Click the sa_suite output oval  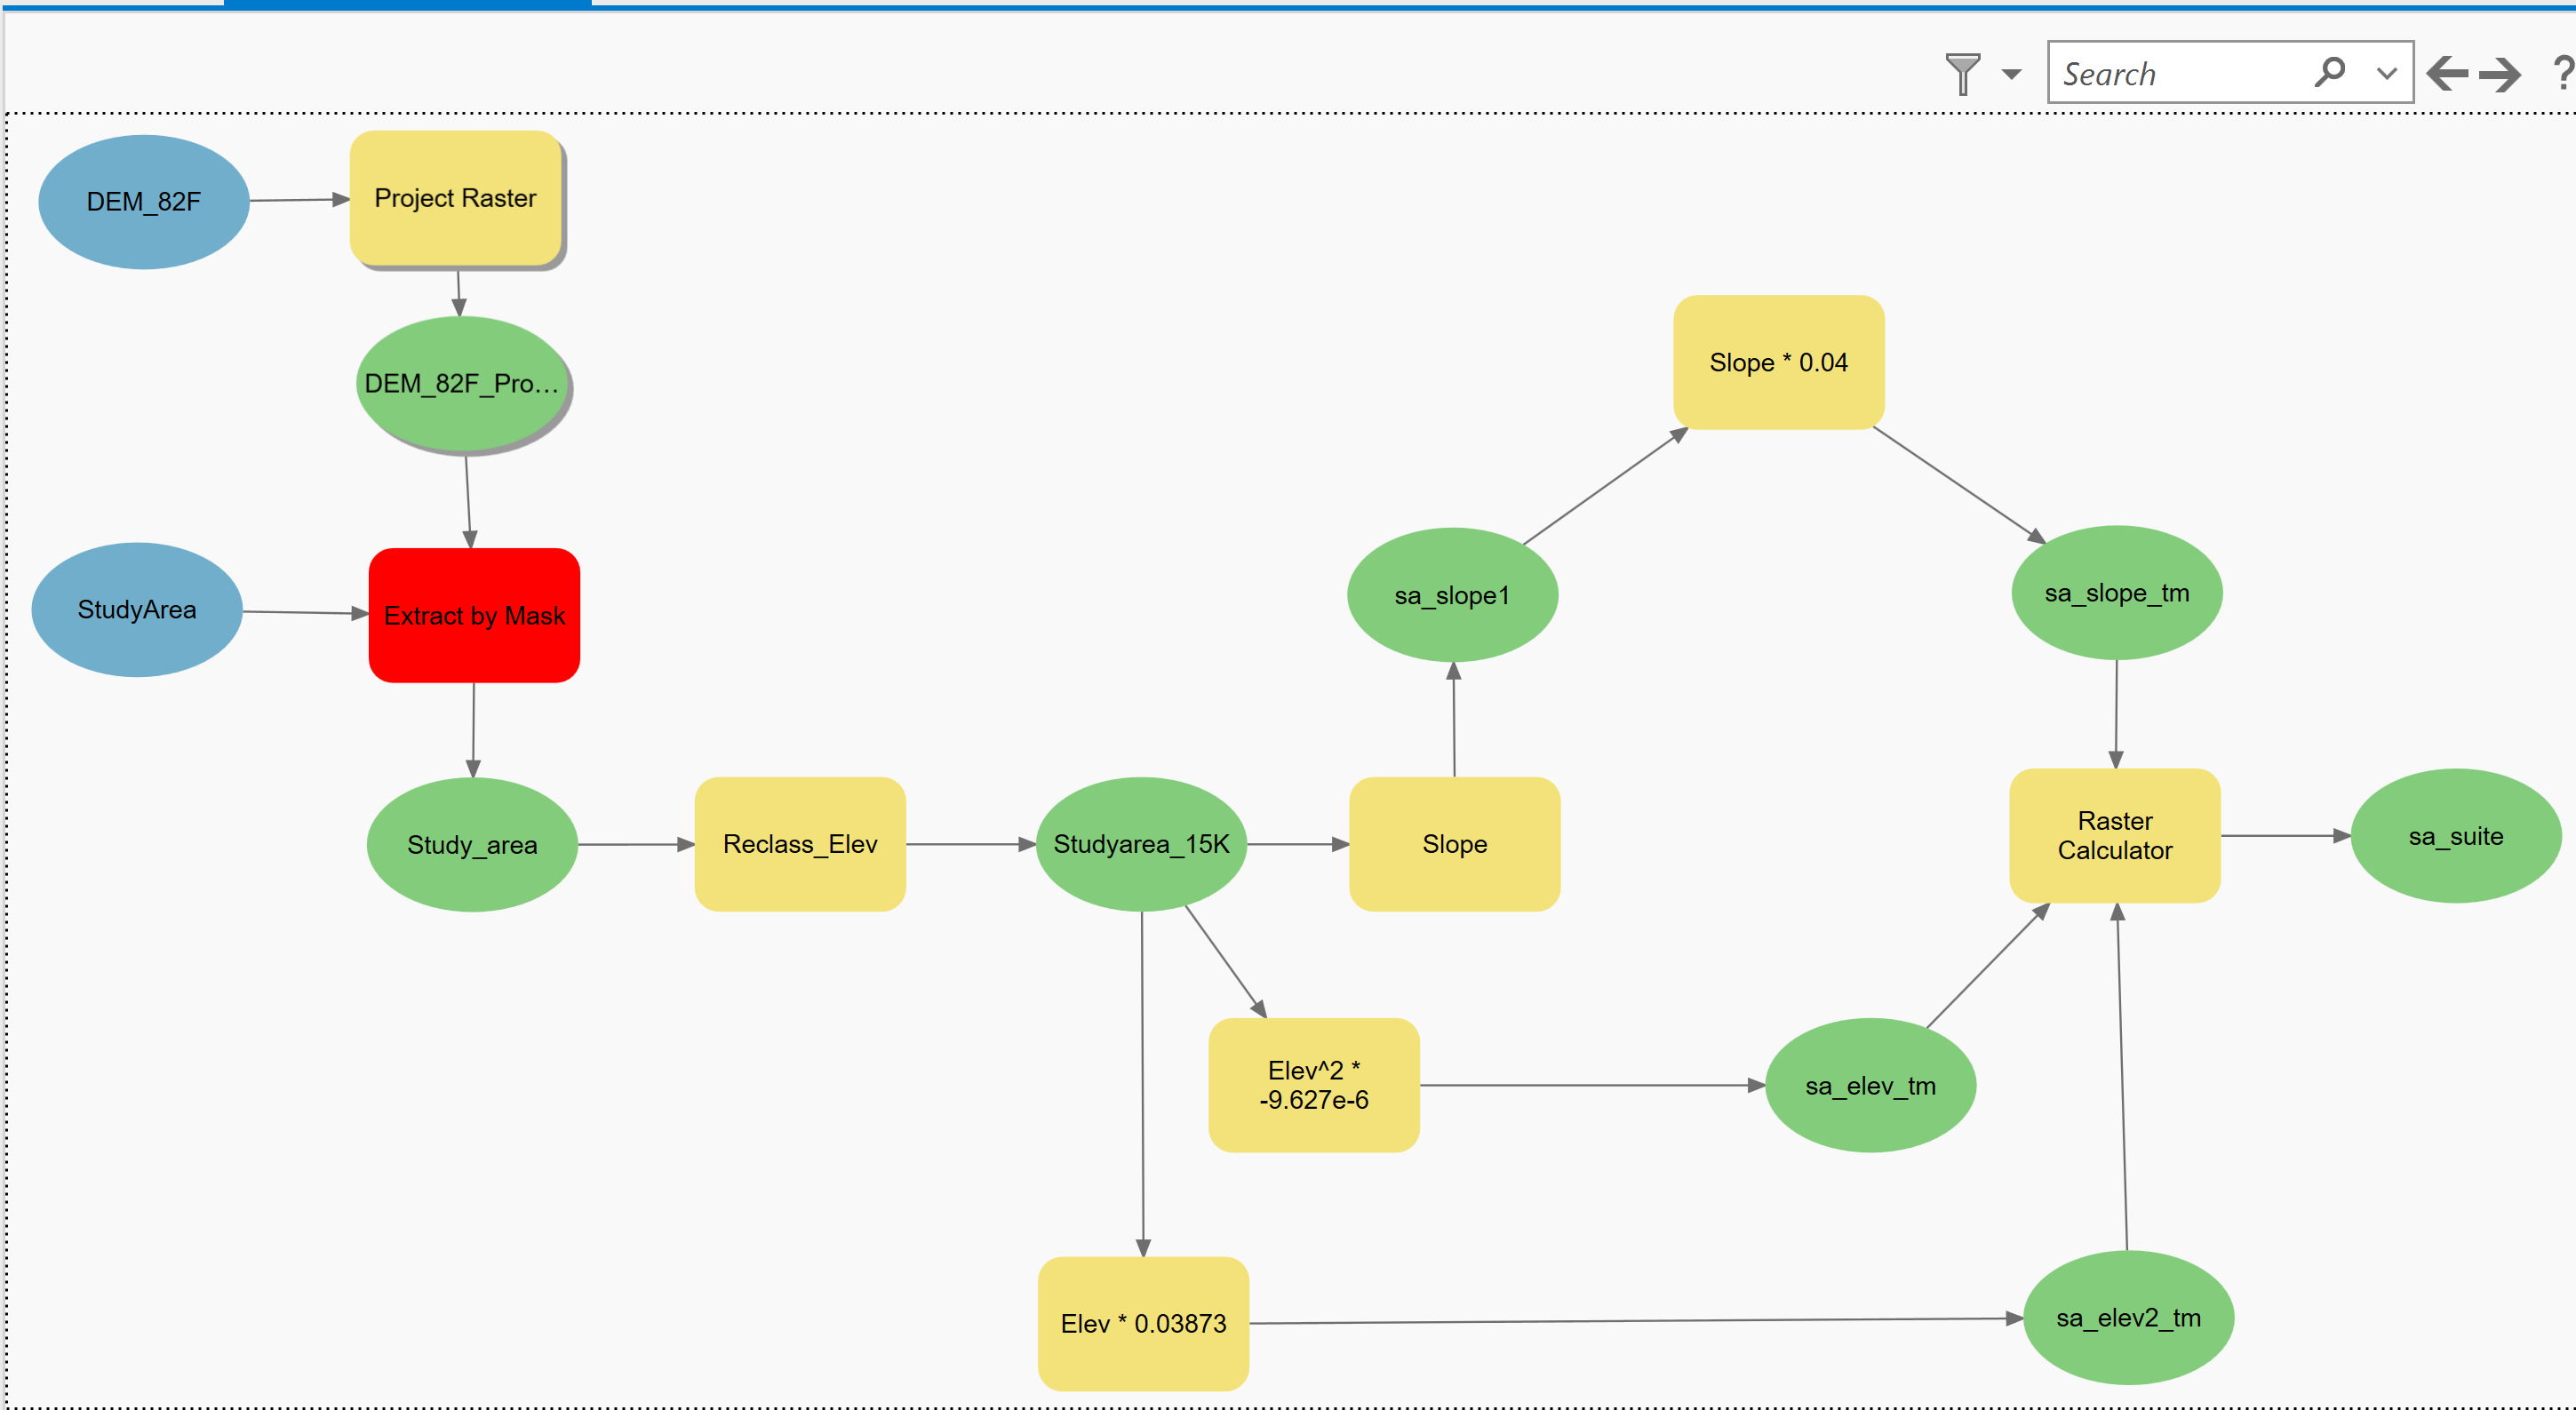2455,837
